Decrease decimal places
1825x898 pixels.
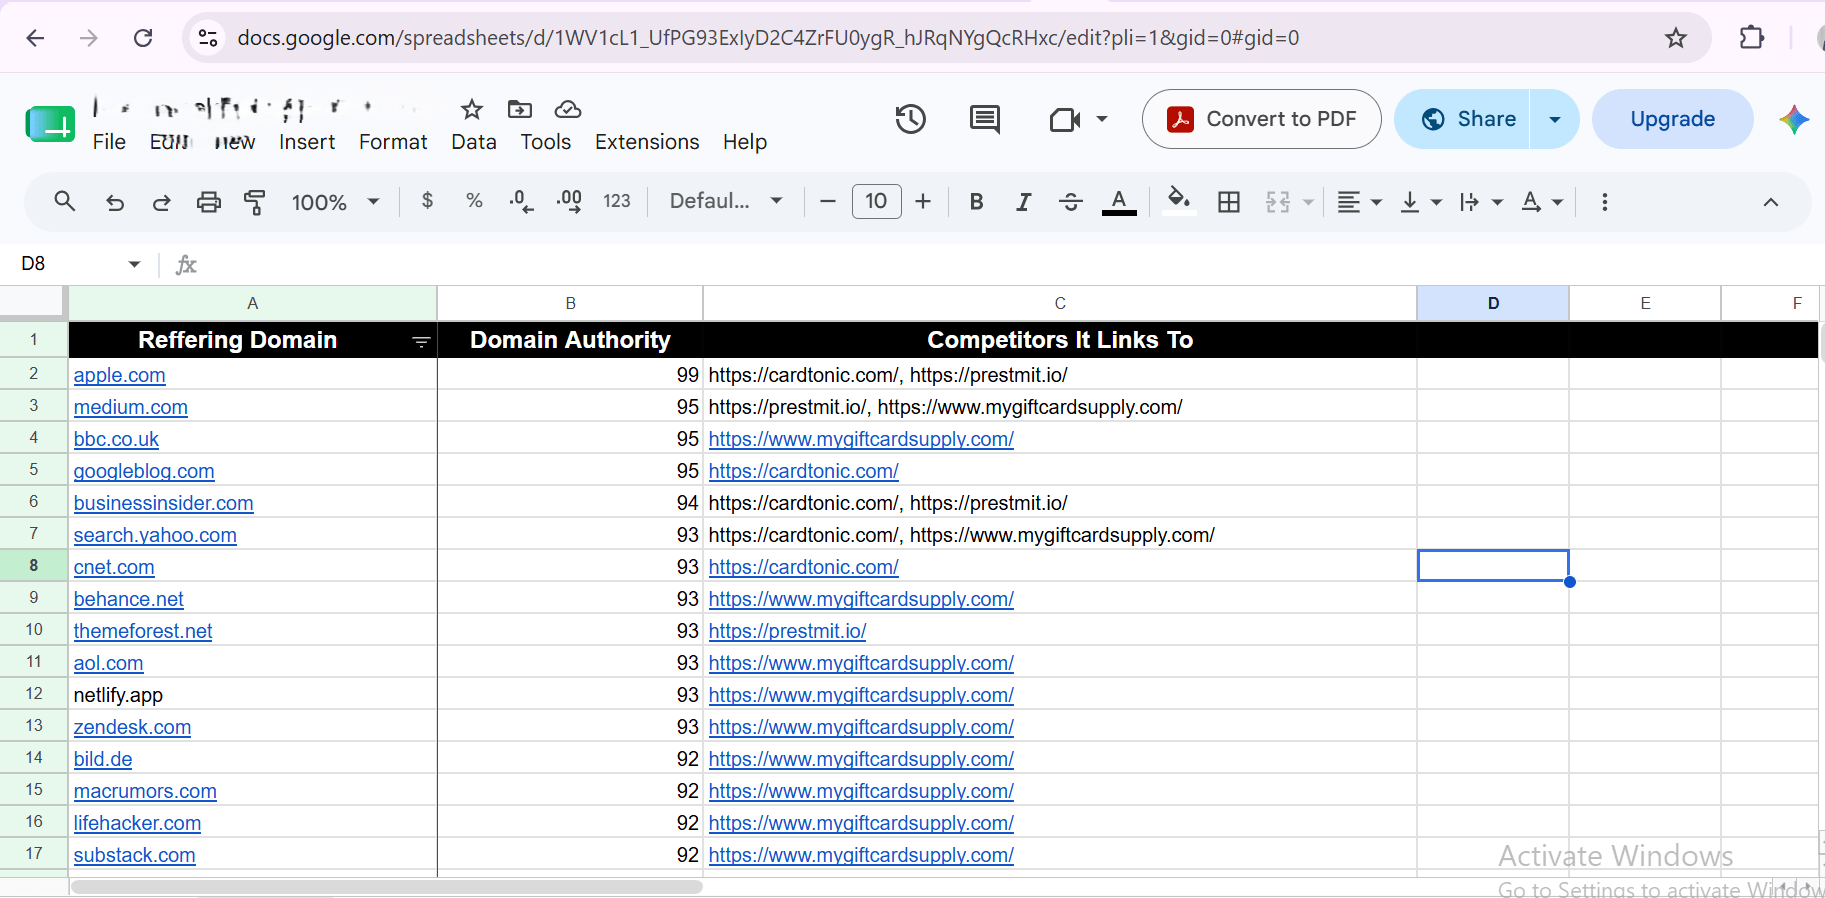coord(521,201)
